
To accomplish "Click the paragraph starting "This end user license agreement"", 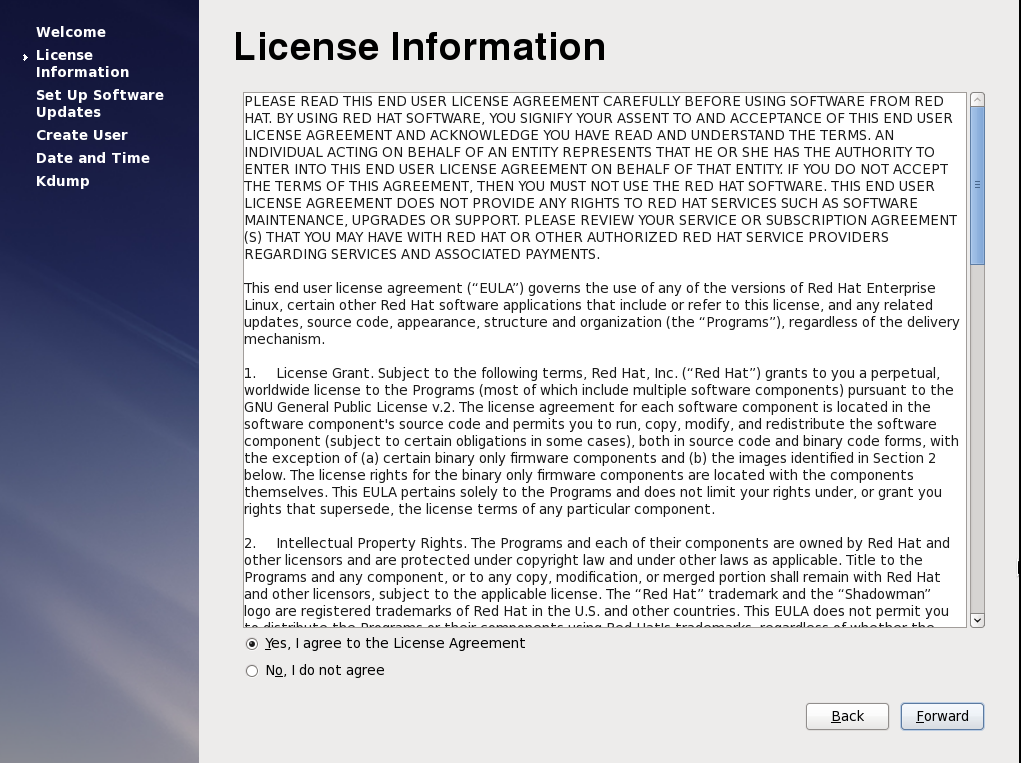I will [x=602, y=313].
